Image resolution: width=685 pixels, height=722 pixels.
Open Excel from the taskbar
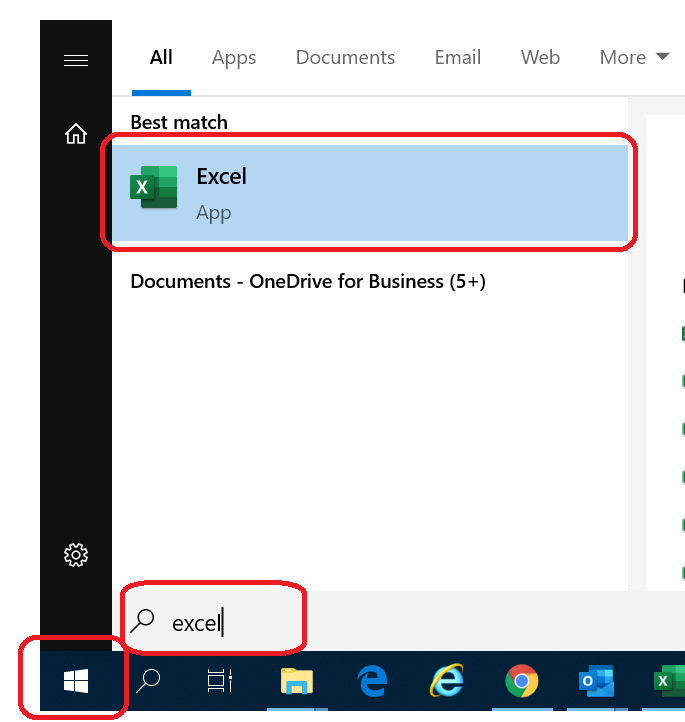click(669, 681)
